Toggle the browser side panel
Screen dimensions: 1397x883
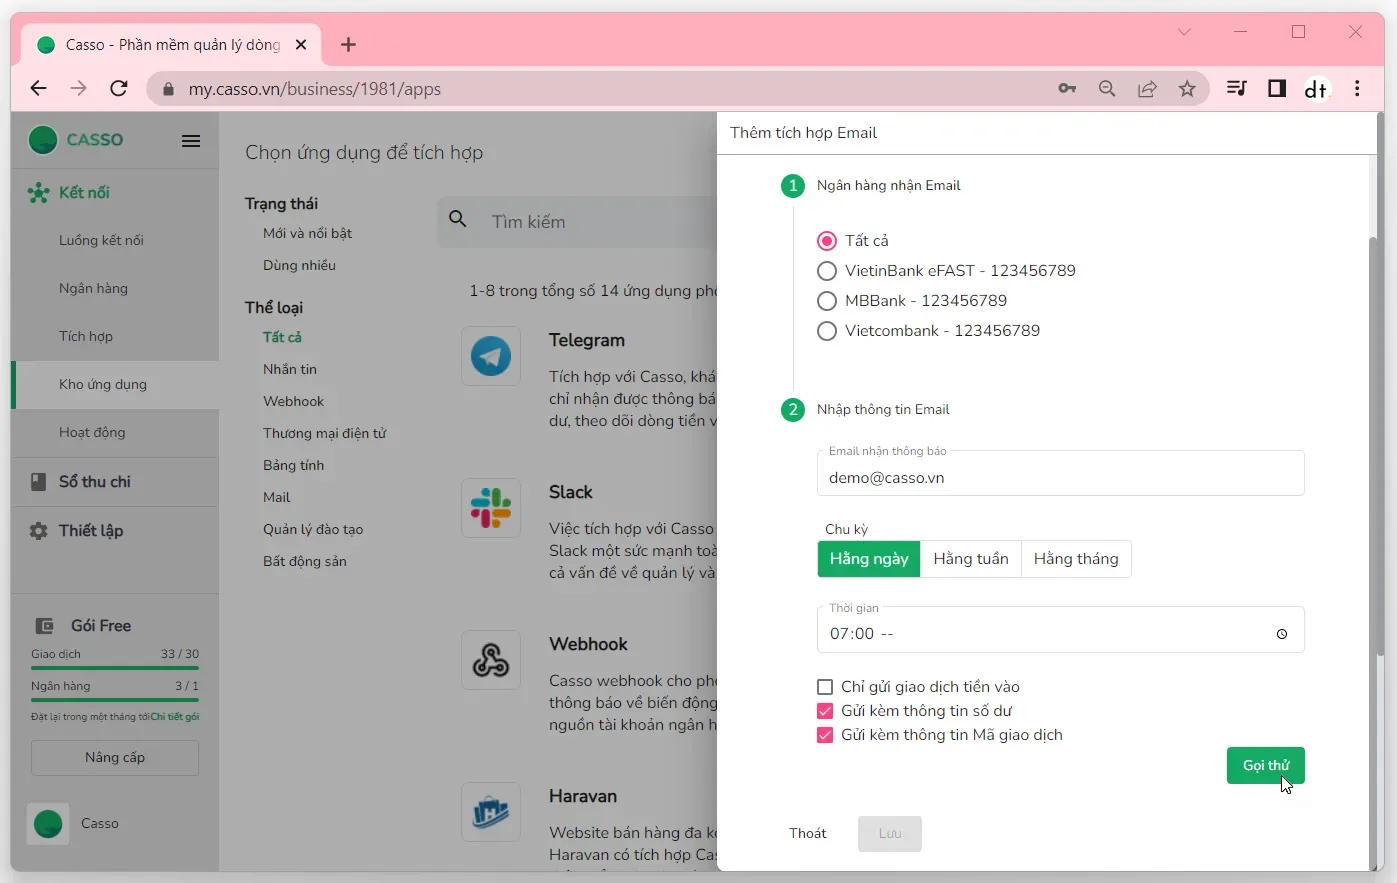(1277, 89)
